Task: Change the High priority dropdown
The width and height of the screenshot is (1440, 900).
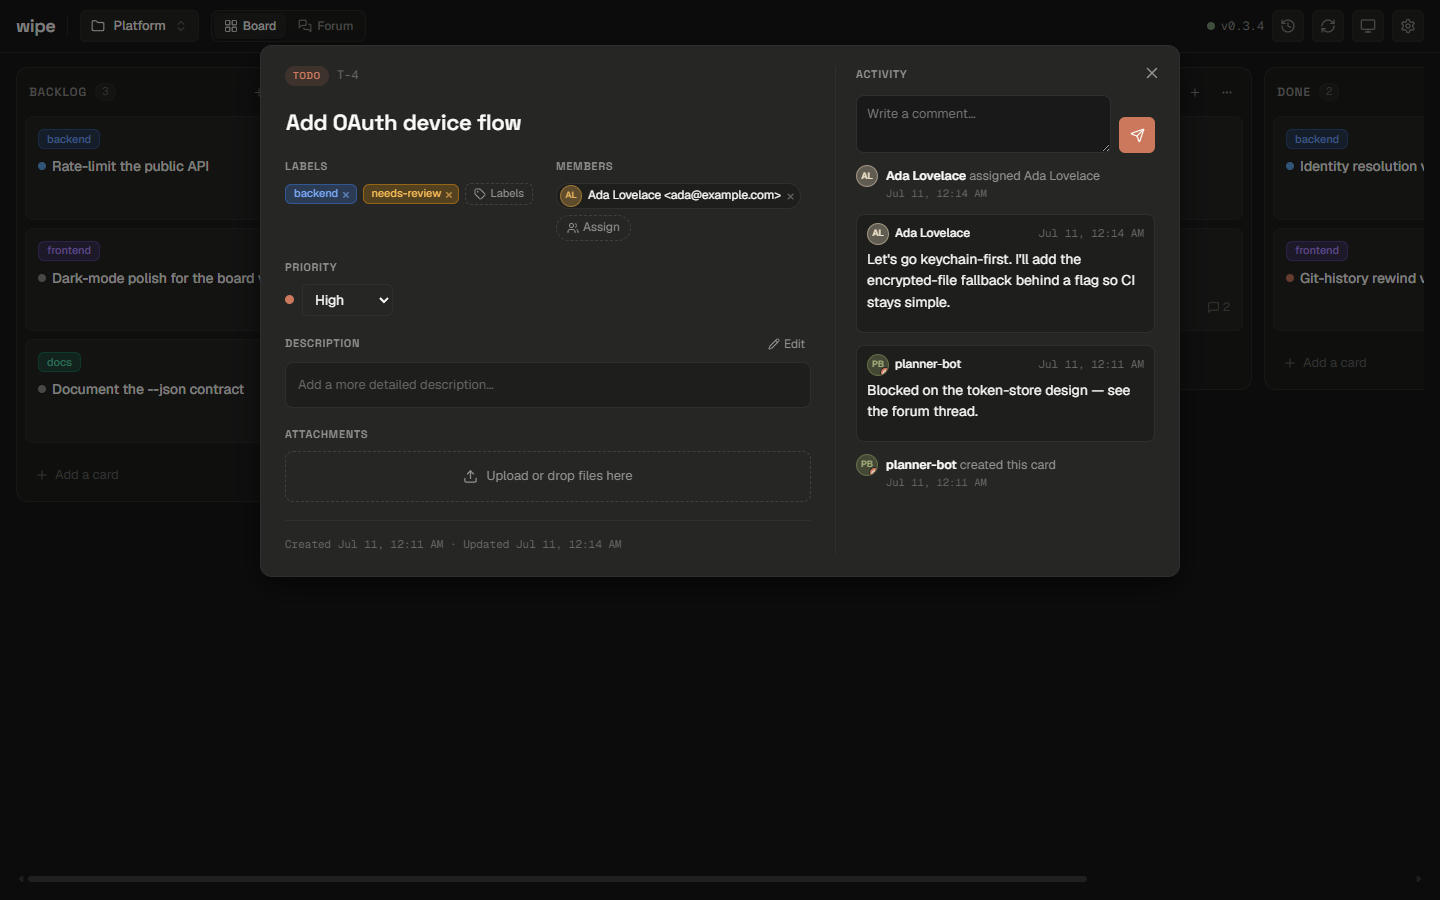Action: pyautogui.click(x=347, y=300)
